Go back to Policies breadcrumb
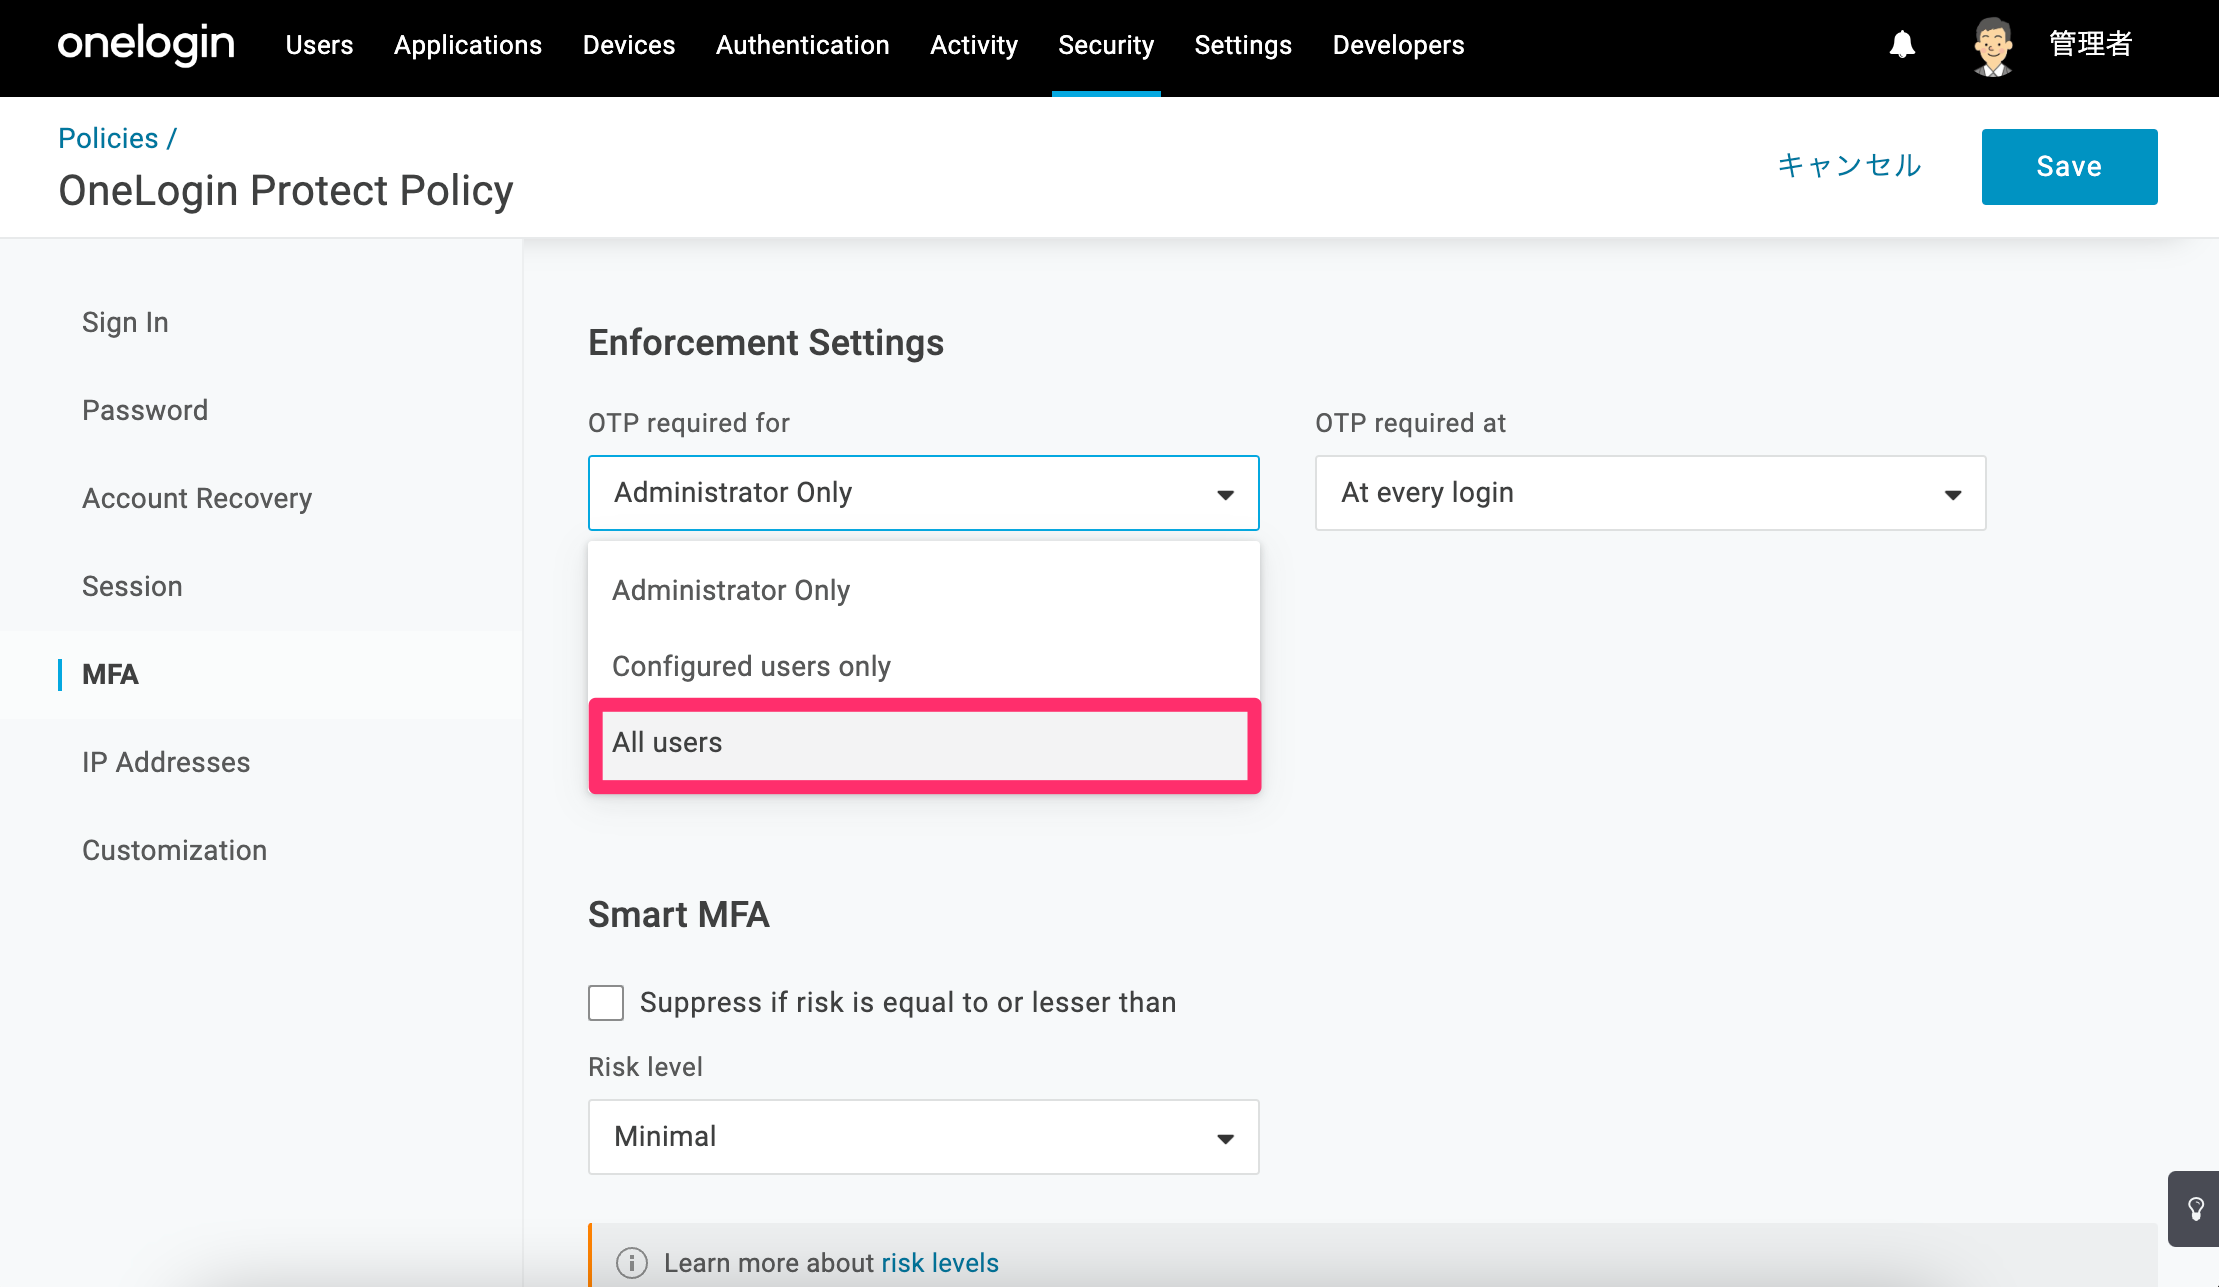Viewport: 2219px width, 1287px height. [108, 138]
